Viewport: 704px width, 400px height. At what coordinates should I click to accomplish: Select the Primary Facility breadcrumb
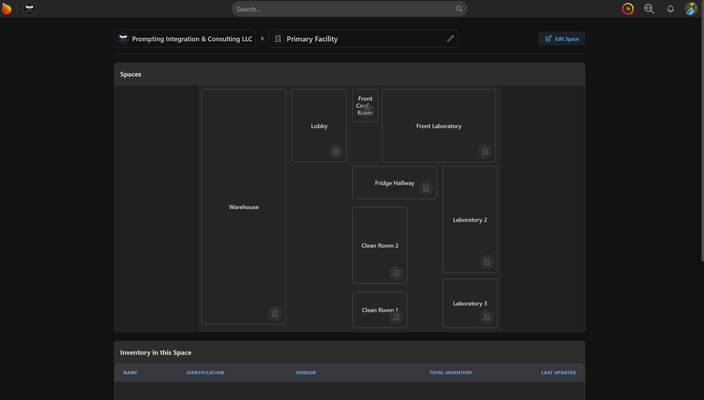[363, 39]
